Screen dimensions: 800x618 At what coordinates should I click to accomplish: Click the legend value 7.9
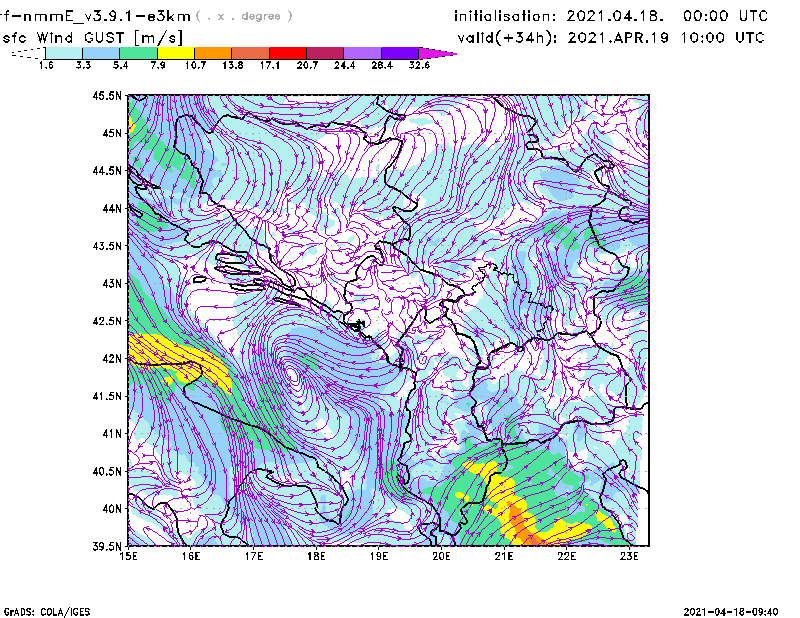click(158, 65)
